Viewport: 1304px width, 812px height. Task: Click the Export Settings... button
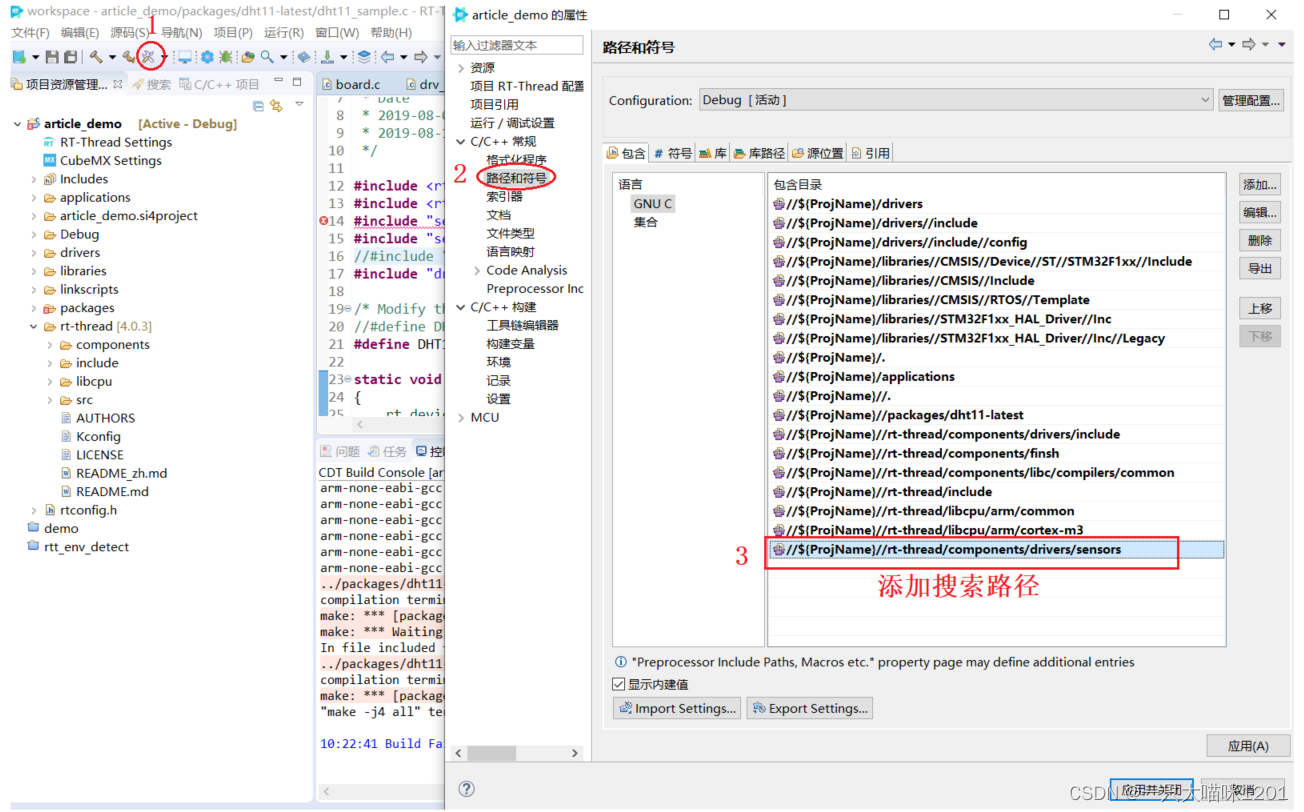[809, 708]
